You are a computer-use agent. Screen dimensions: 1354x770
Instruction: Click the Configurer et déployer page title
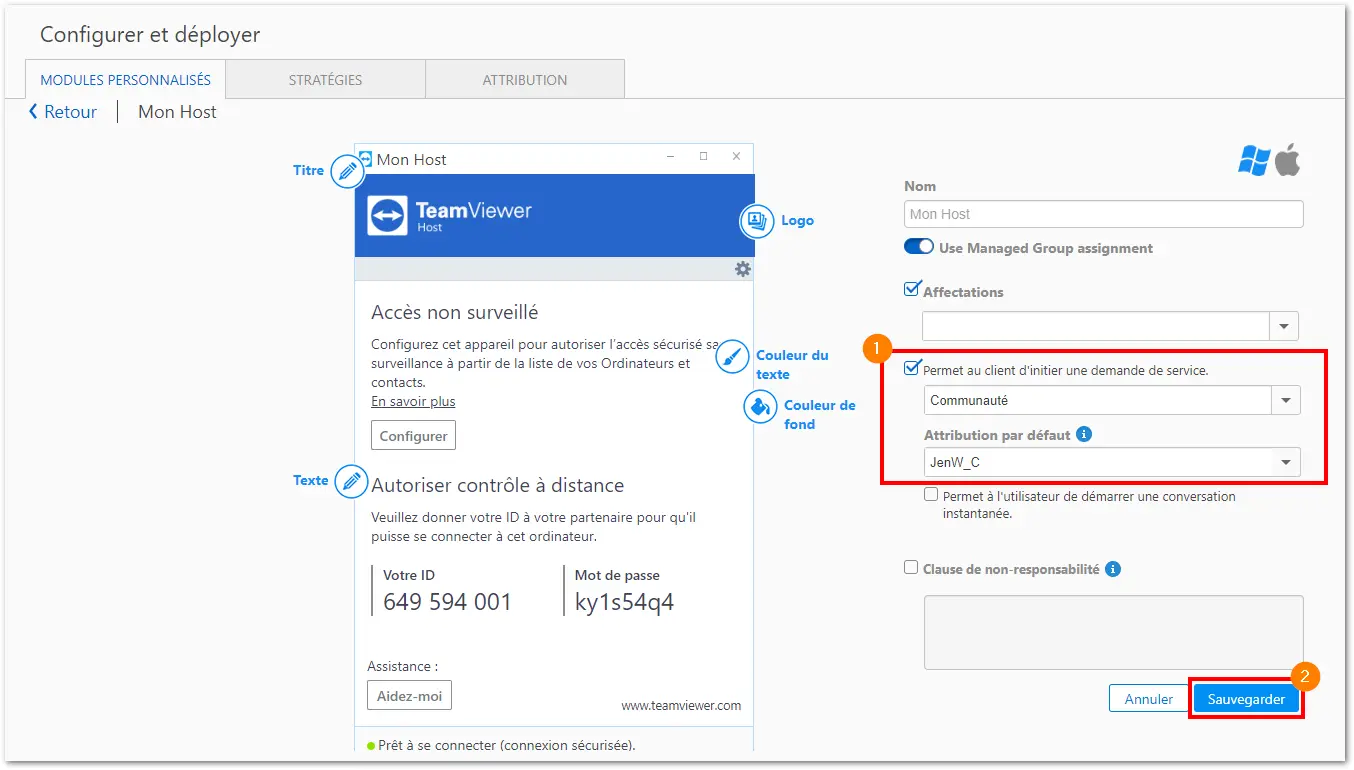coord(150,34)
